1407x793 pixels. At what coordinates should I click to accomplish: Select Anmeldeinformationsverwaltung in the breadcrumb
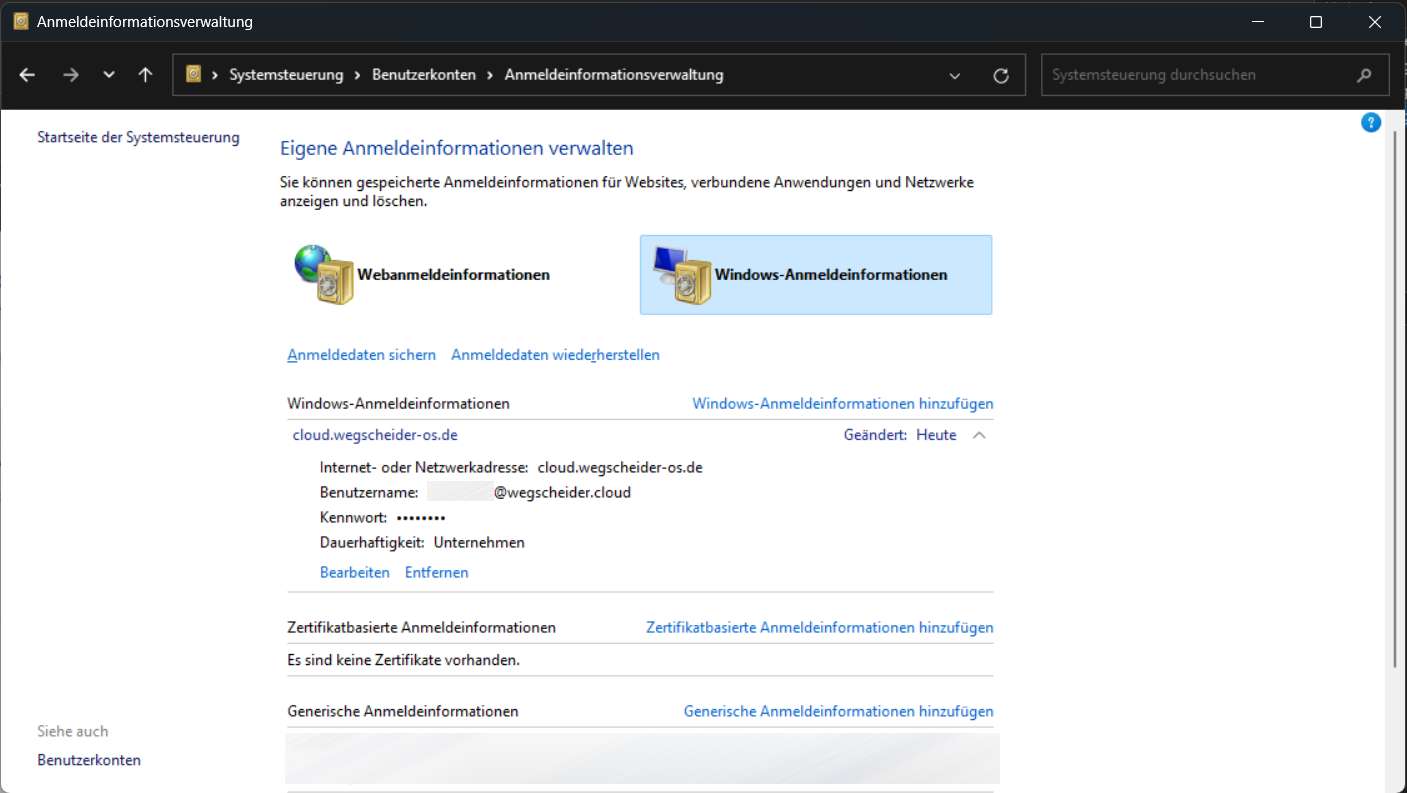tap(614, 75)
